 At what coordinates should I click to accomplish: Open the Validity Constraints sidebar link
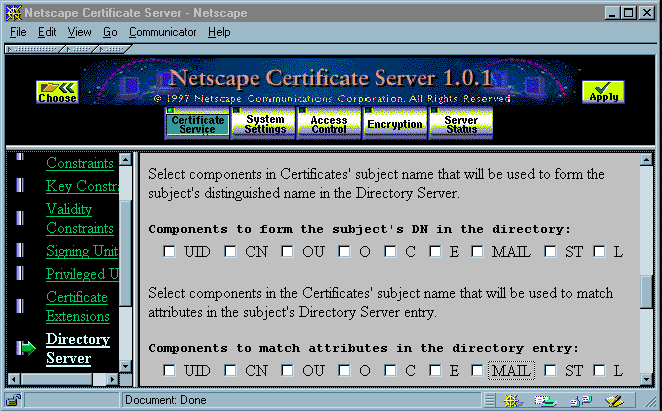coord(79,218)
